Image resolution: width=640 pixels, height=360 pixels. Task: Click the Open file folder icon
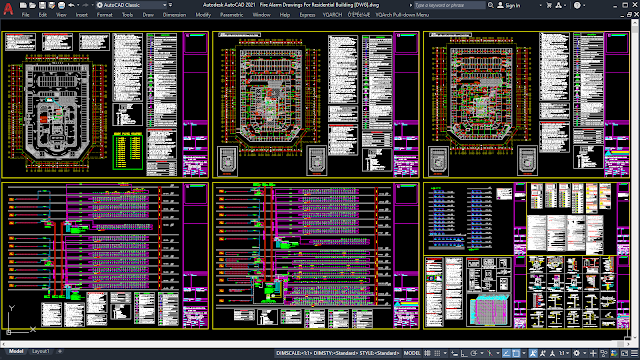point(33,5)
